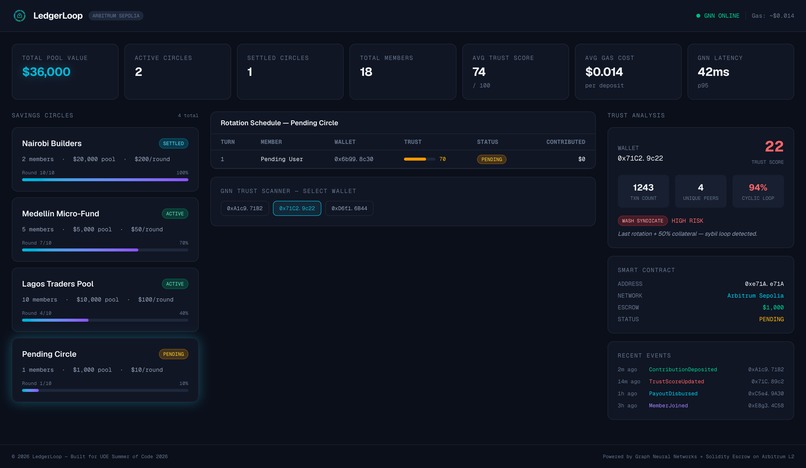Click smart contract address 0xe71A..e71A
The width and height of the screenshot is (806, 468).
point(764,284)
